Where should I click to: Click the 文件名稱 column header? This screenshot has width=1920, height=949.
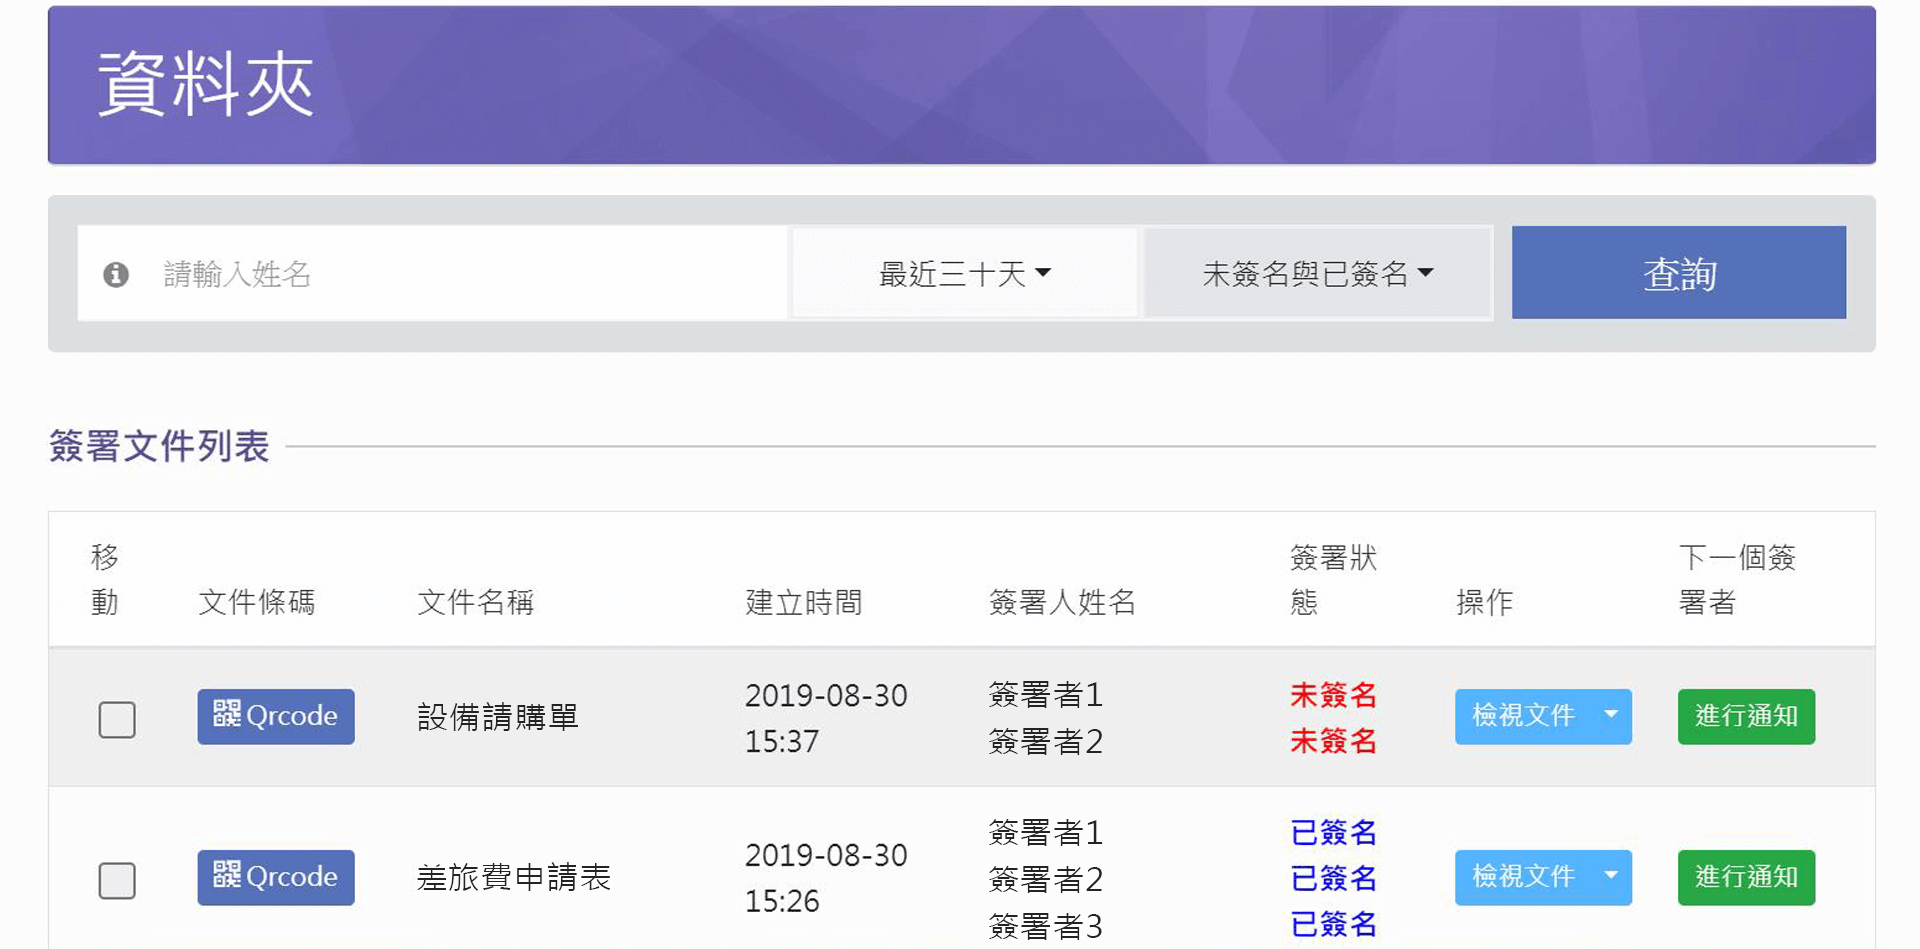475,602
